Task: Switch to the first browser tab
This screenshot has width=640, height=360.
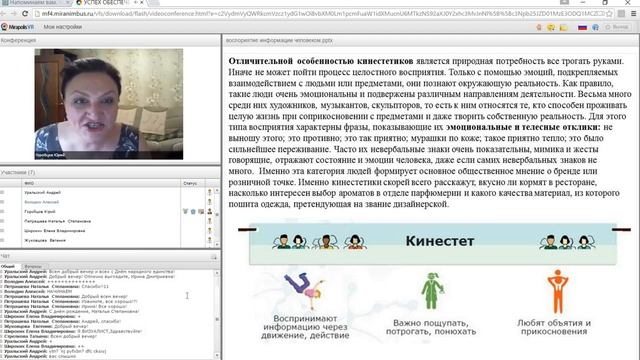Action: [35, 3]
